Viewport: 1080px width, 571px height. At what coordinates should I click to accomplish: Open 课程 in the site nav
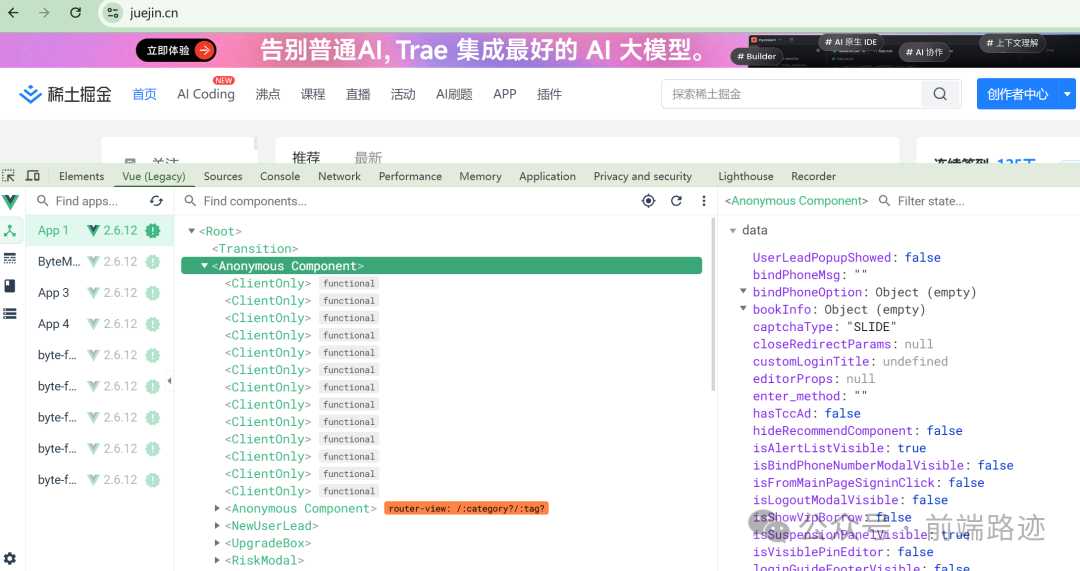[313, 94]
